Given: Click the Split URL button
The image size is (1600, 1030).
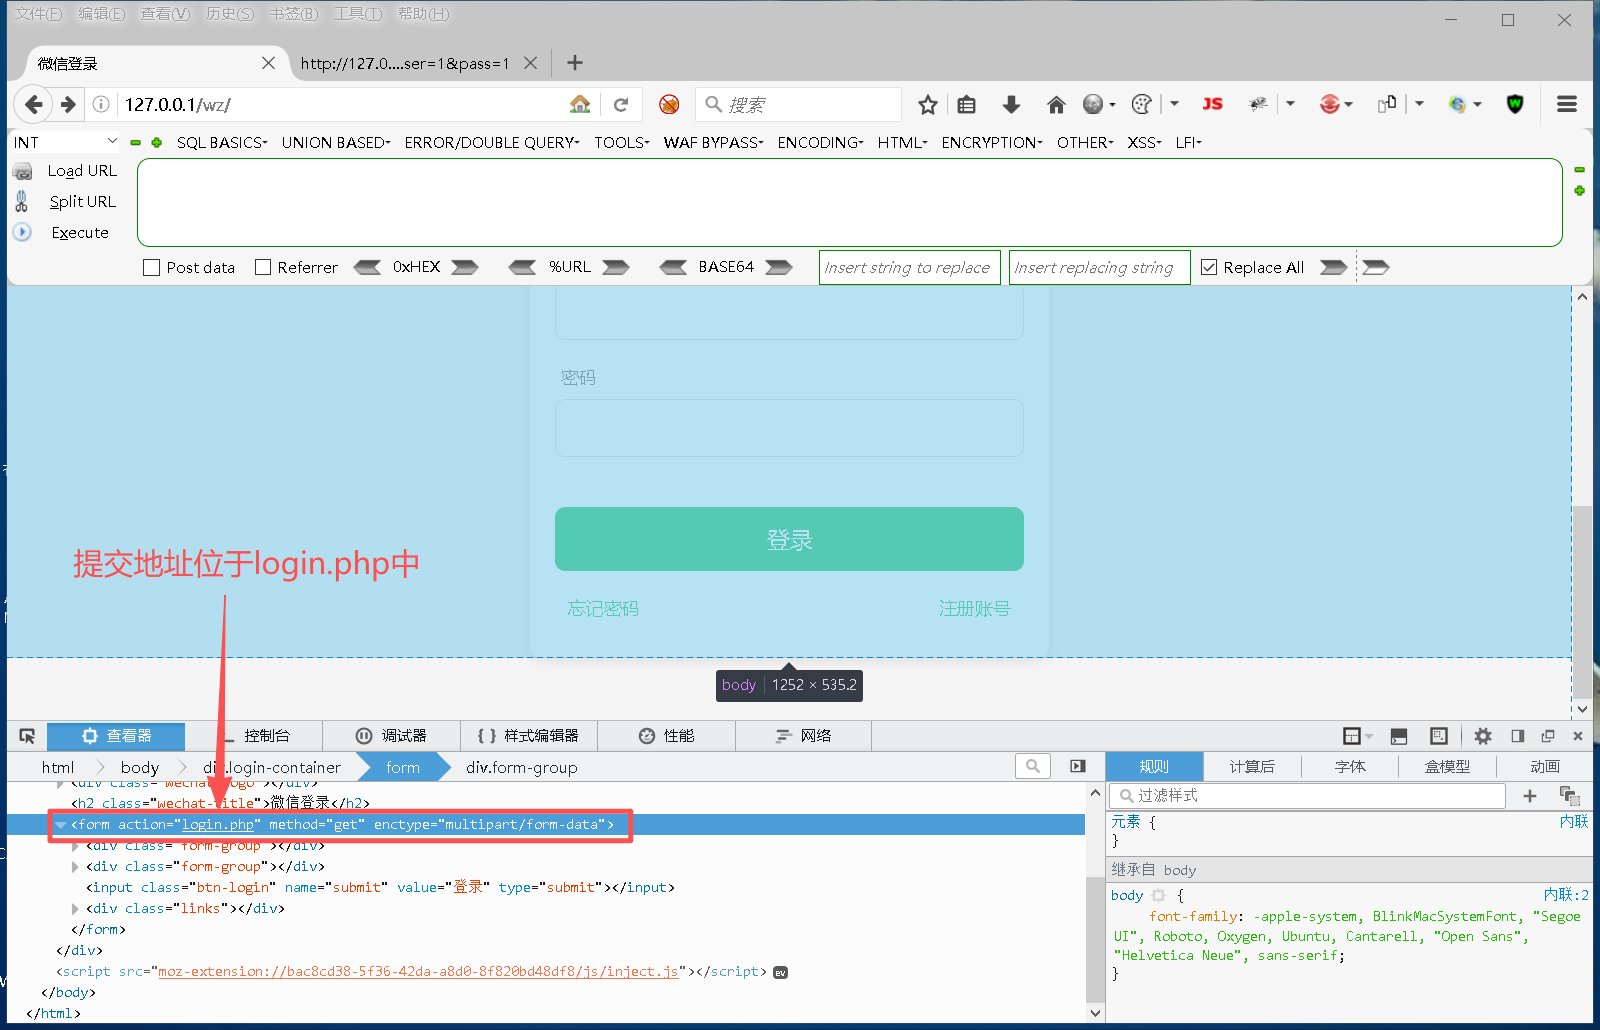Looking at the screenshot, I should coord(83,202).
